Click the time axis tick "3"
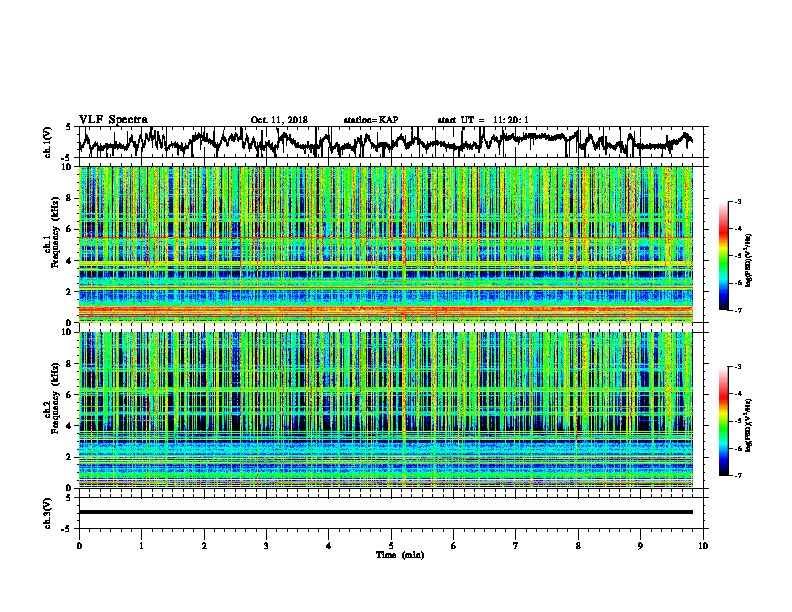 (x=266, y=545)
